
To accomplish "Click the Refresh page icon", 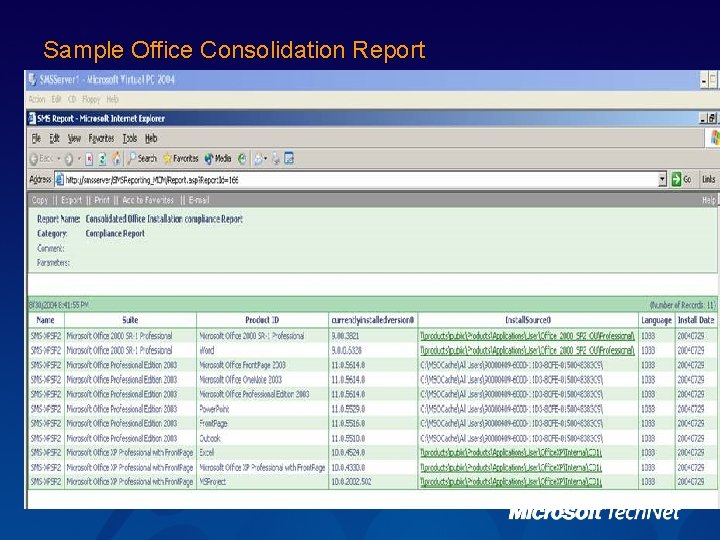I will point(102,159).
